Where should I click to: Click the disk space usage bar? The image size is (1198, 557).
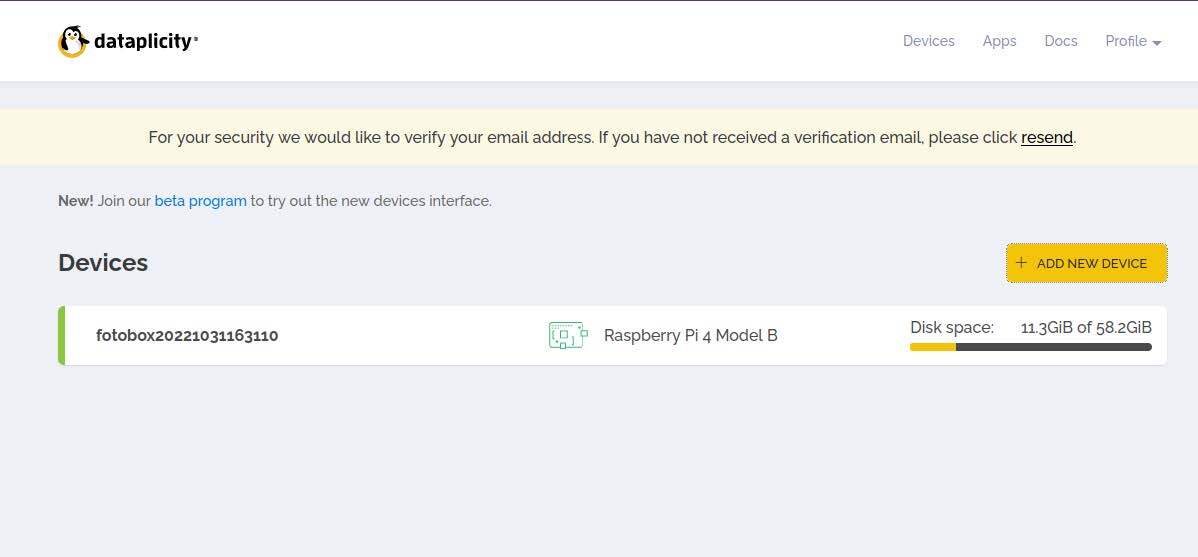click(x=1031, y=347)
